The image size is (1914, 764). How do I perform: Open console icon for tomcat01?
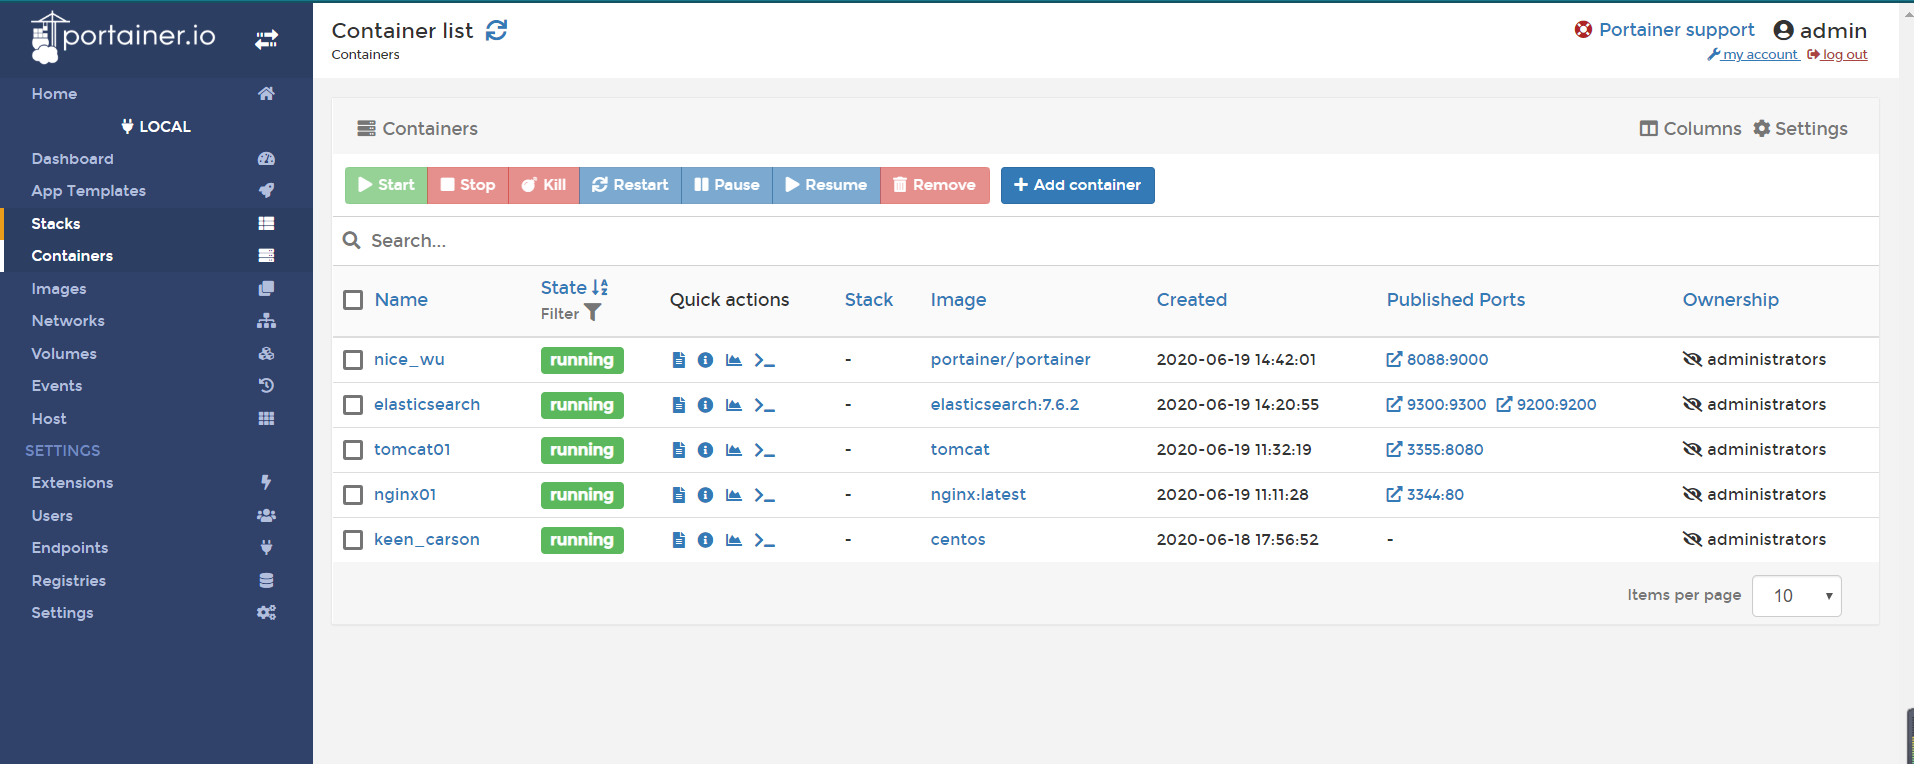(764, 450)
